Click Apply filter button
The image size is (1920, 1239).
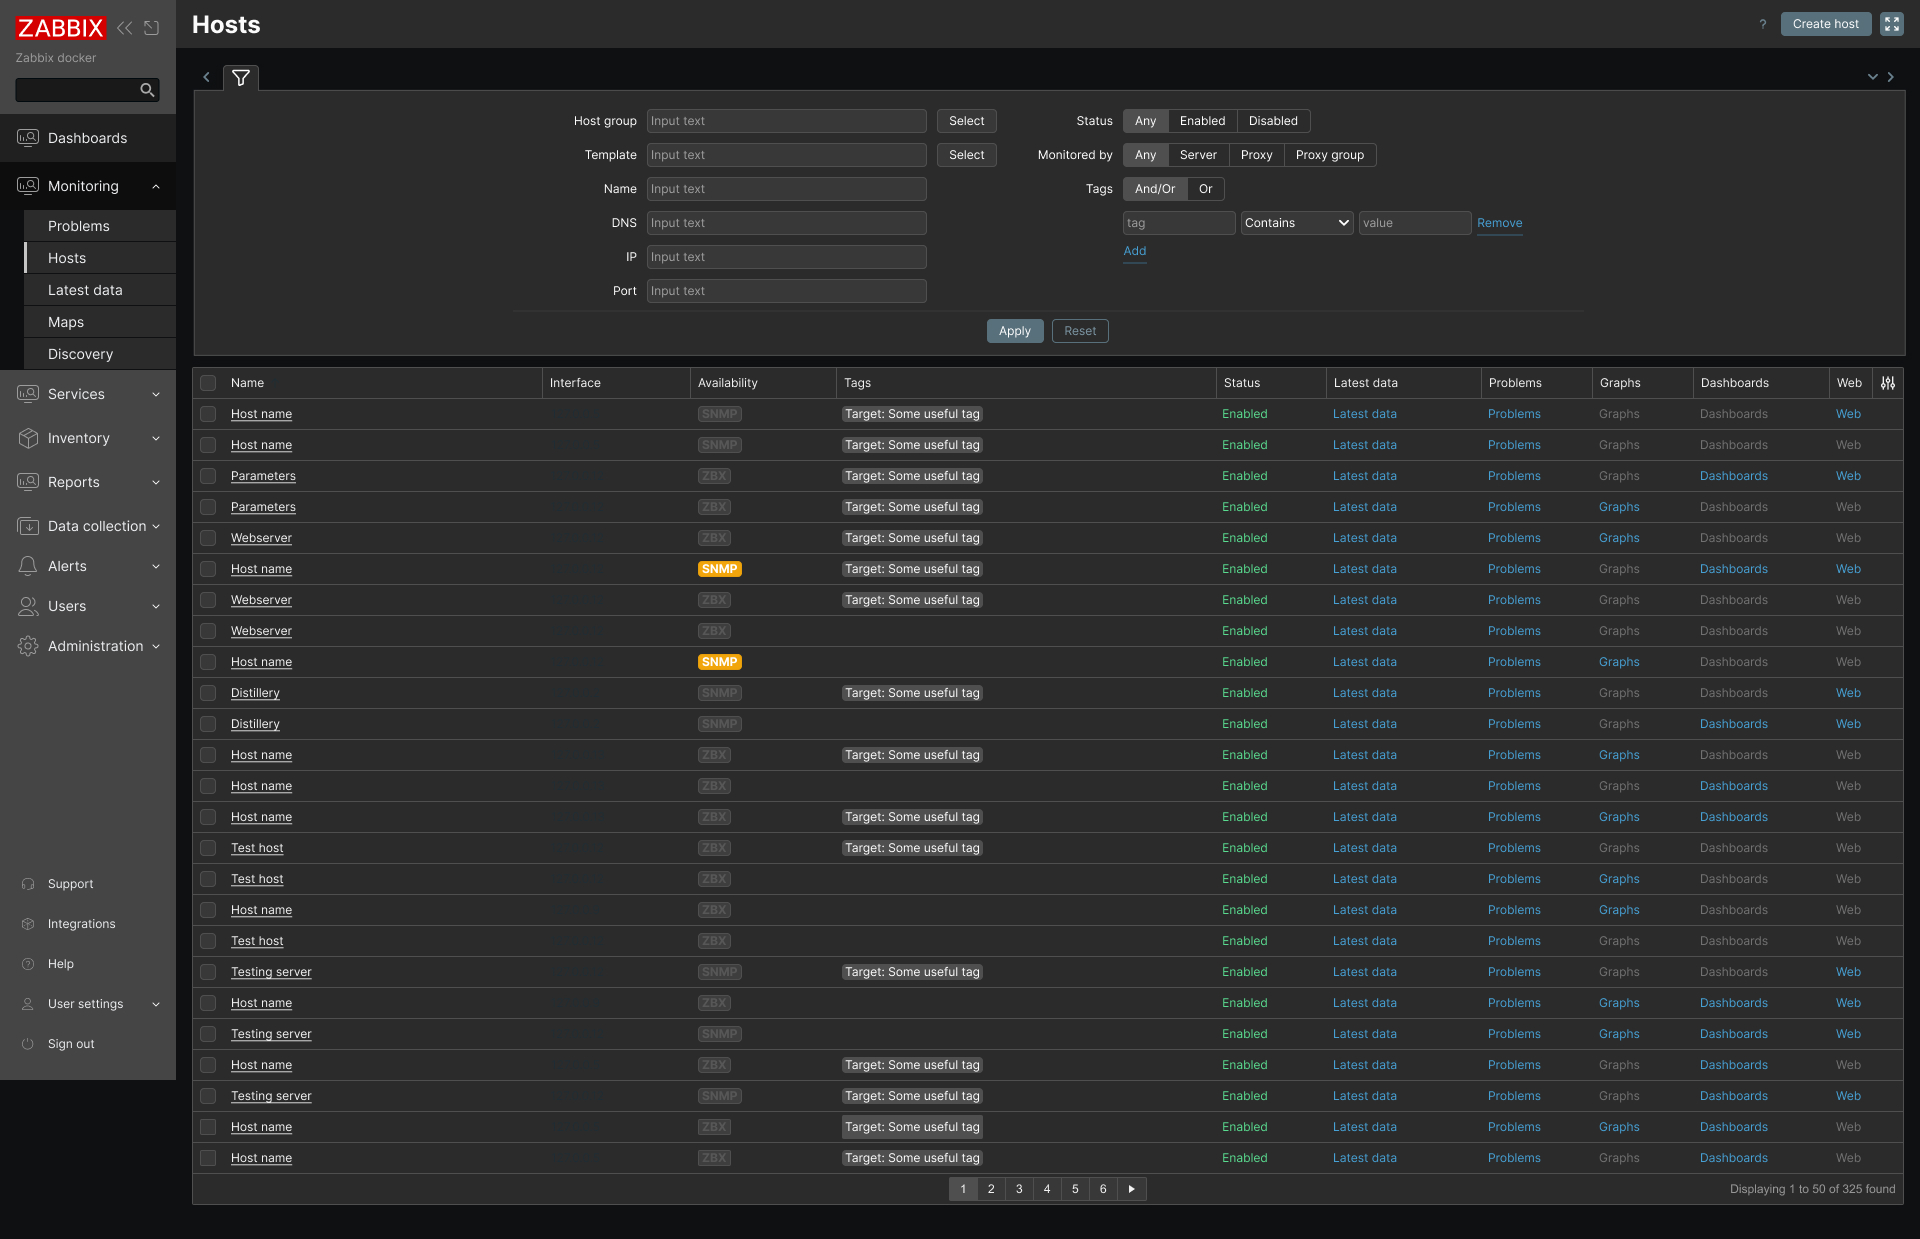point(1014,331)
